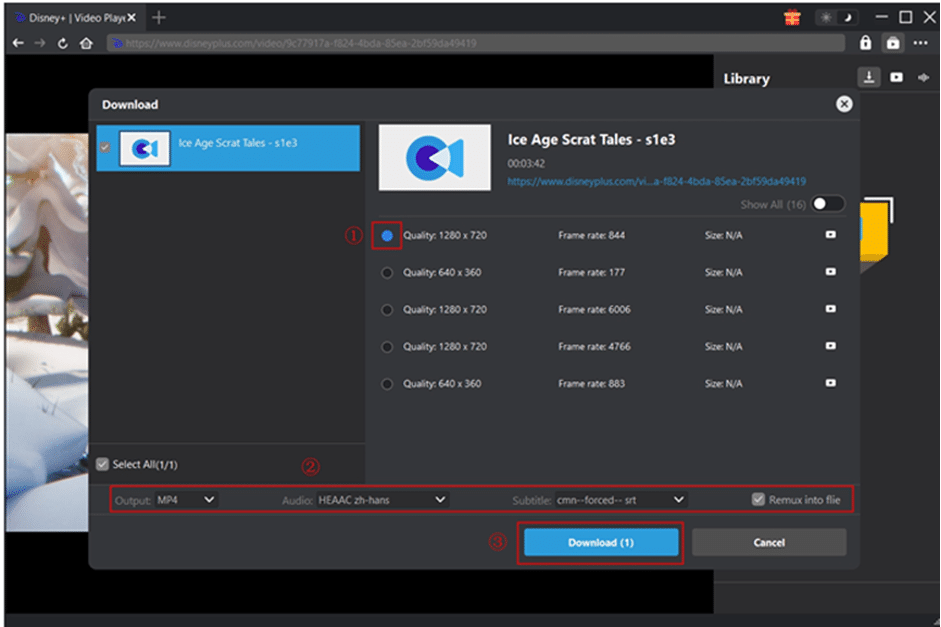Click the gift box icon
The width and height of the screenshot is (941, 627).
pyautogui.click(x=791, y=17)
